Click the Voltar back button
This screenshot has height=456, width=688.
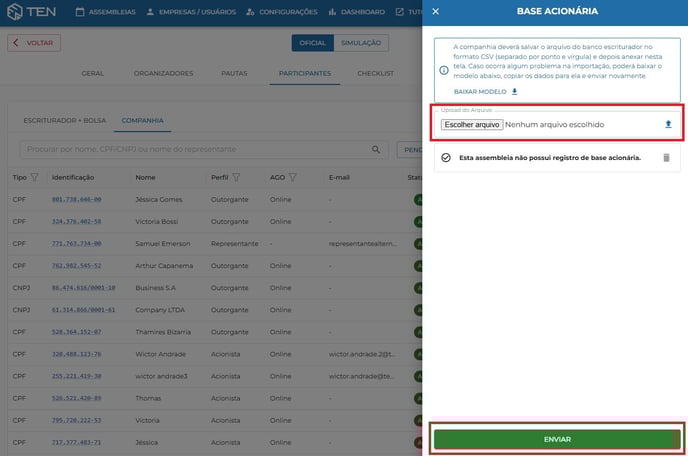click(x=34, y=43)
